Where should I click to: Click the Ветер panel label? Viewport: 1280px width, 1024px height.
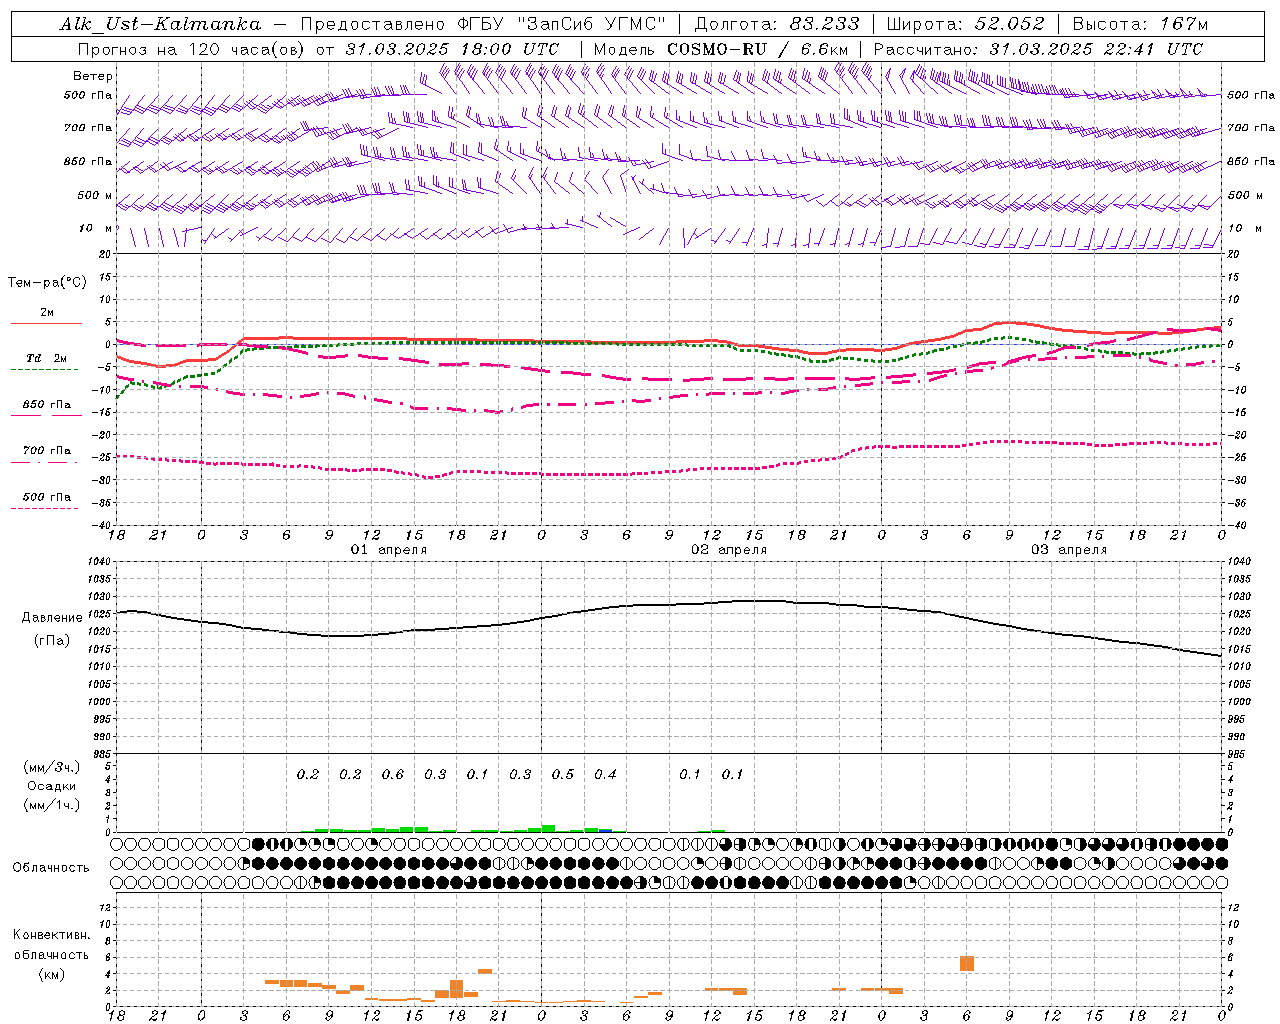pyautogui.click(x=93, y=76)
